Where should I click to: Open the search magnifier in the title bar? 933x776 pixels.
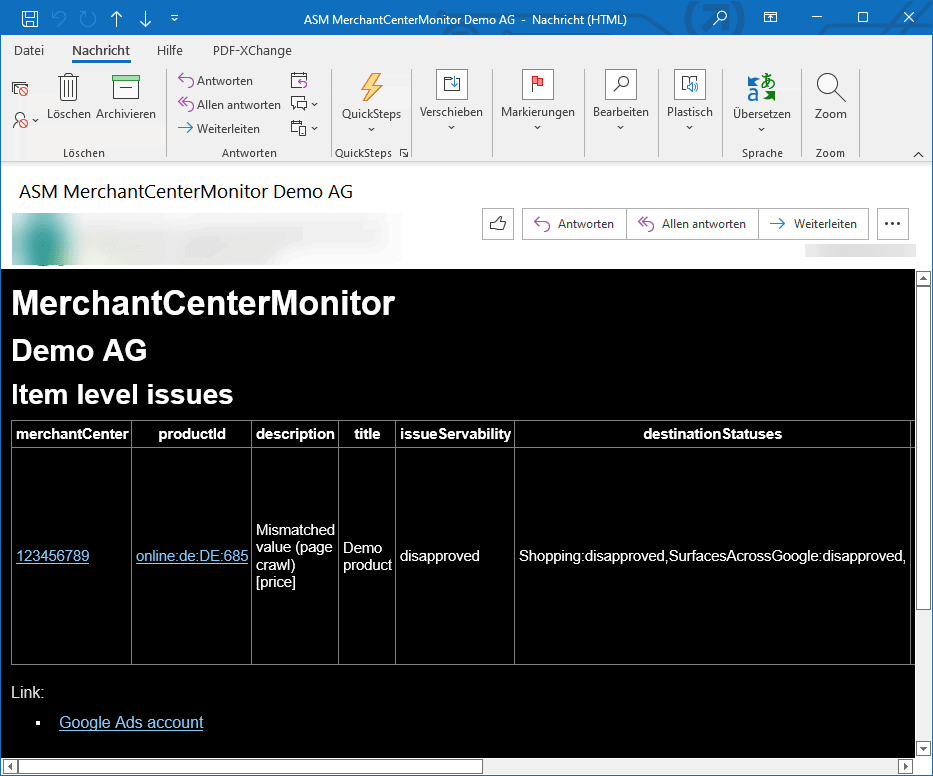click(x=720, y=18)
